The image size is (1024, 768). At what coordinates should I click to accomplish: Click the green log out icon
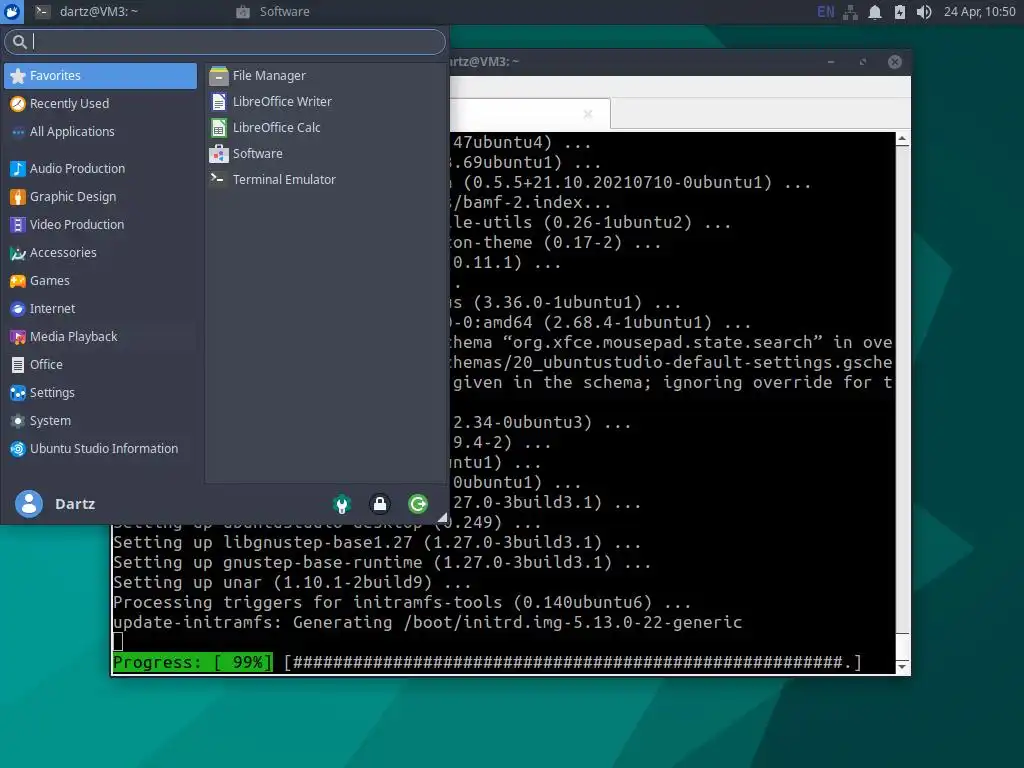418,504
